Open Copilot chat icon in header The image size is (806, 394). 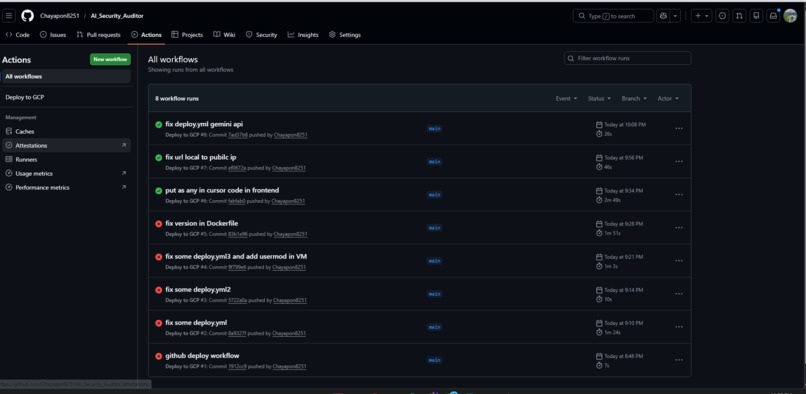(663, 16)
